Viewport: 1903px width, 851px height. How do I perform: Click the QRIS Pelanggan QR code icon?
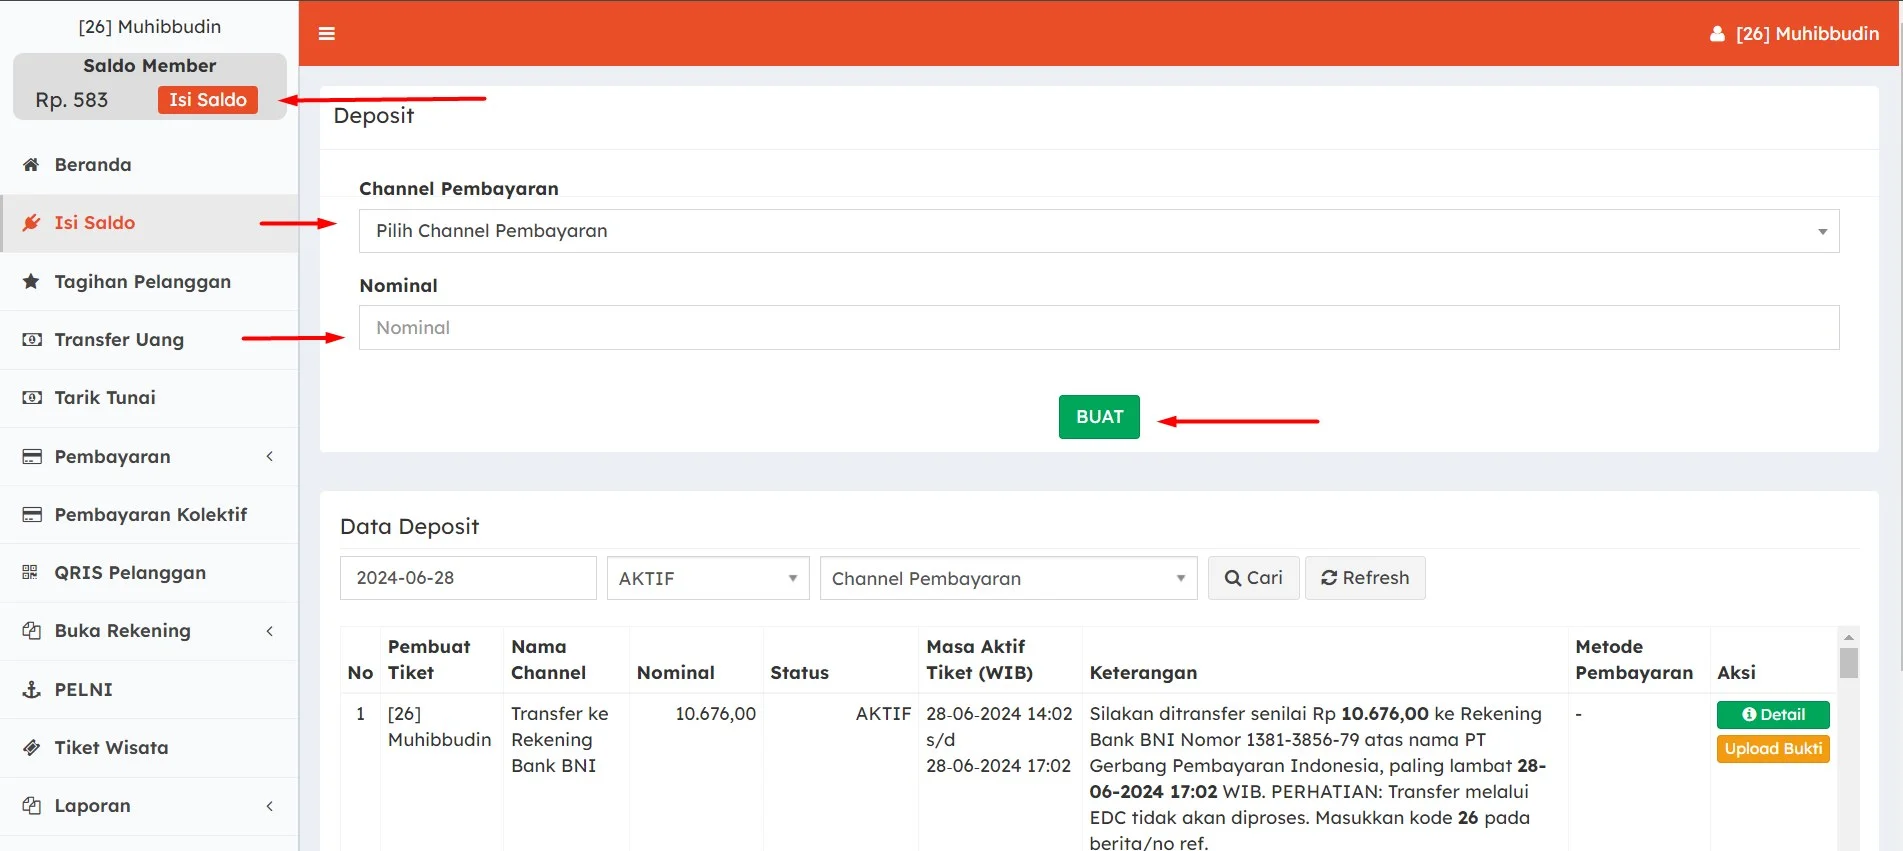coord(31,573)
